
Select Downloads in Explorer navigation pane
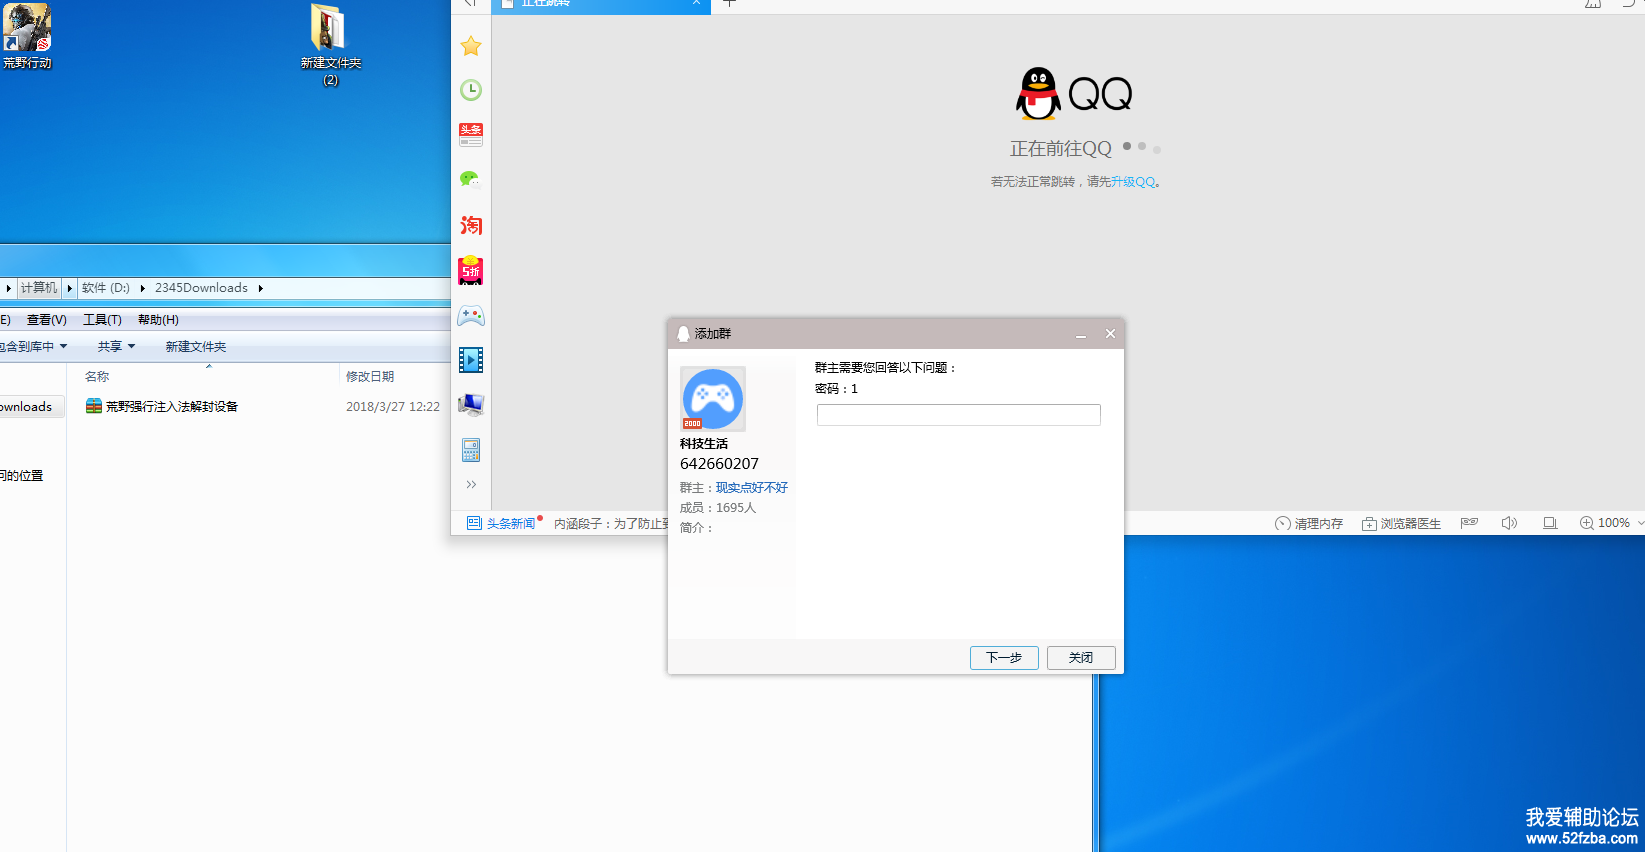30,407
